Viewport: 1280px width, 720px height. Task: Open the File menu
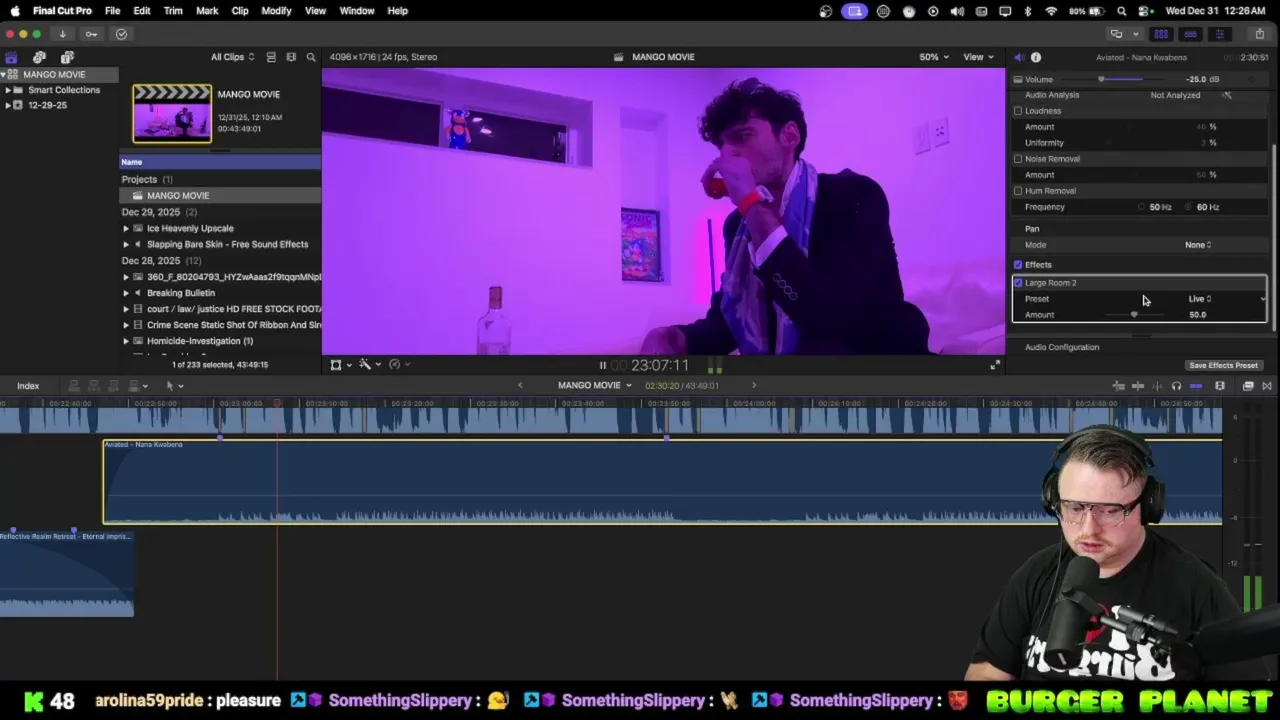112,11
